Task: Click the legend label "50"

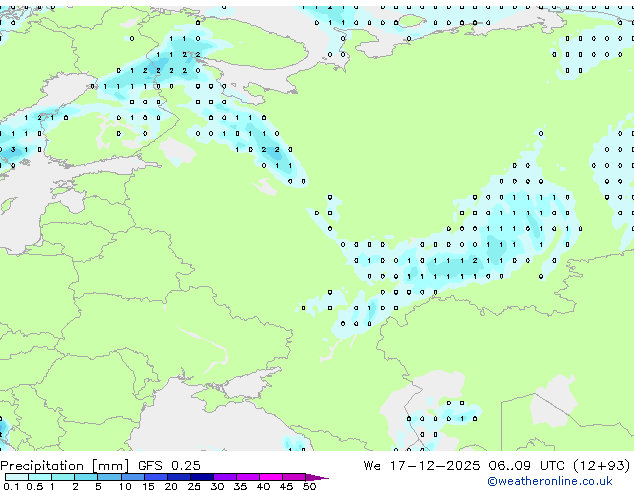Action: 309,486
